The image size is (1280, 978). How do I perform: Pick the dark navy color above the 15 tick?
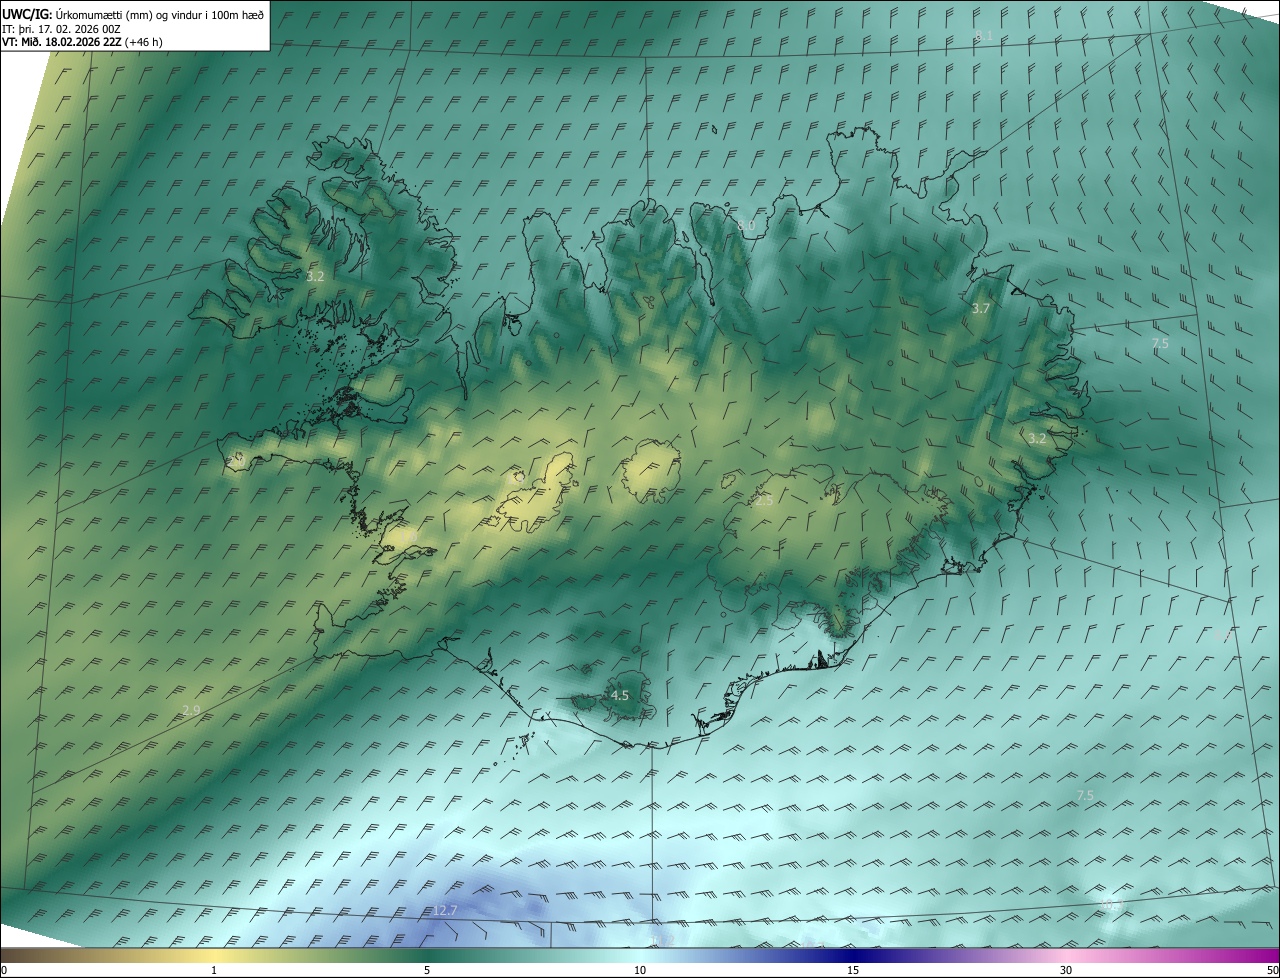853,956
